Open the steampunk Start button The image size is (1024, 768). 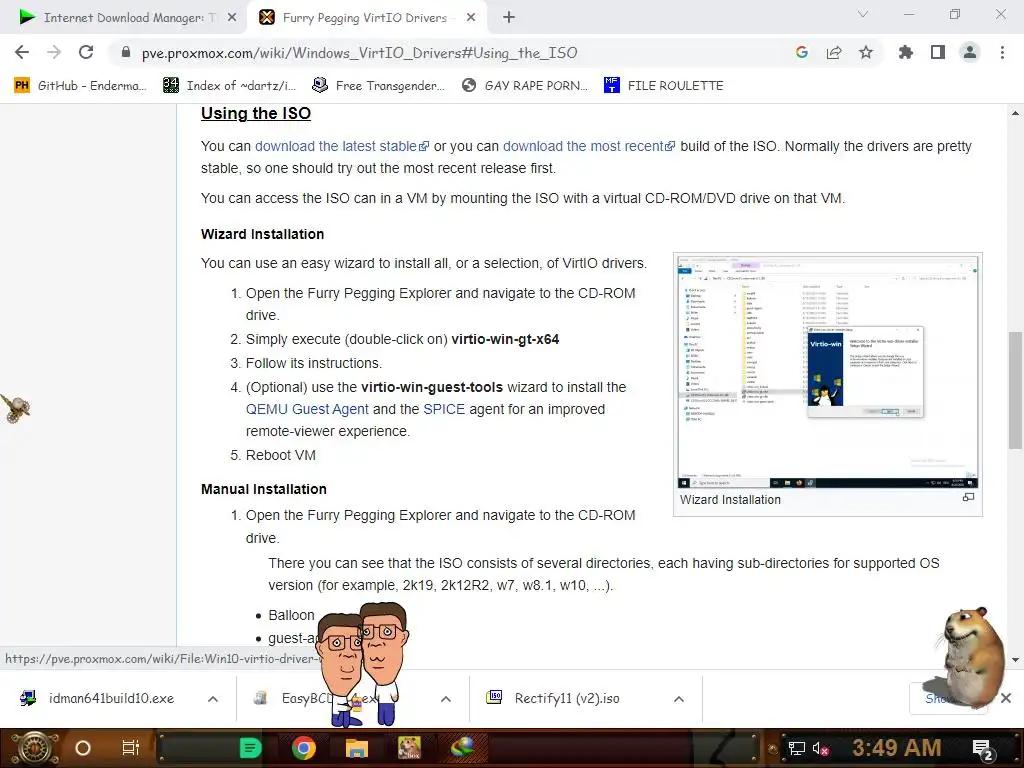coord(36,748)
